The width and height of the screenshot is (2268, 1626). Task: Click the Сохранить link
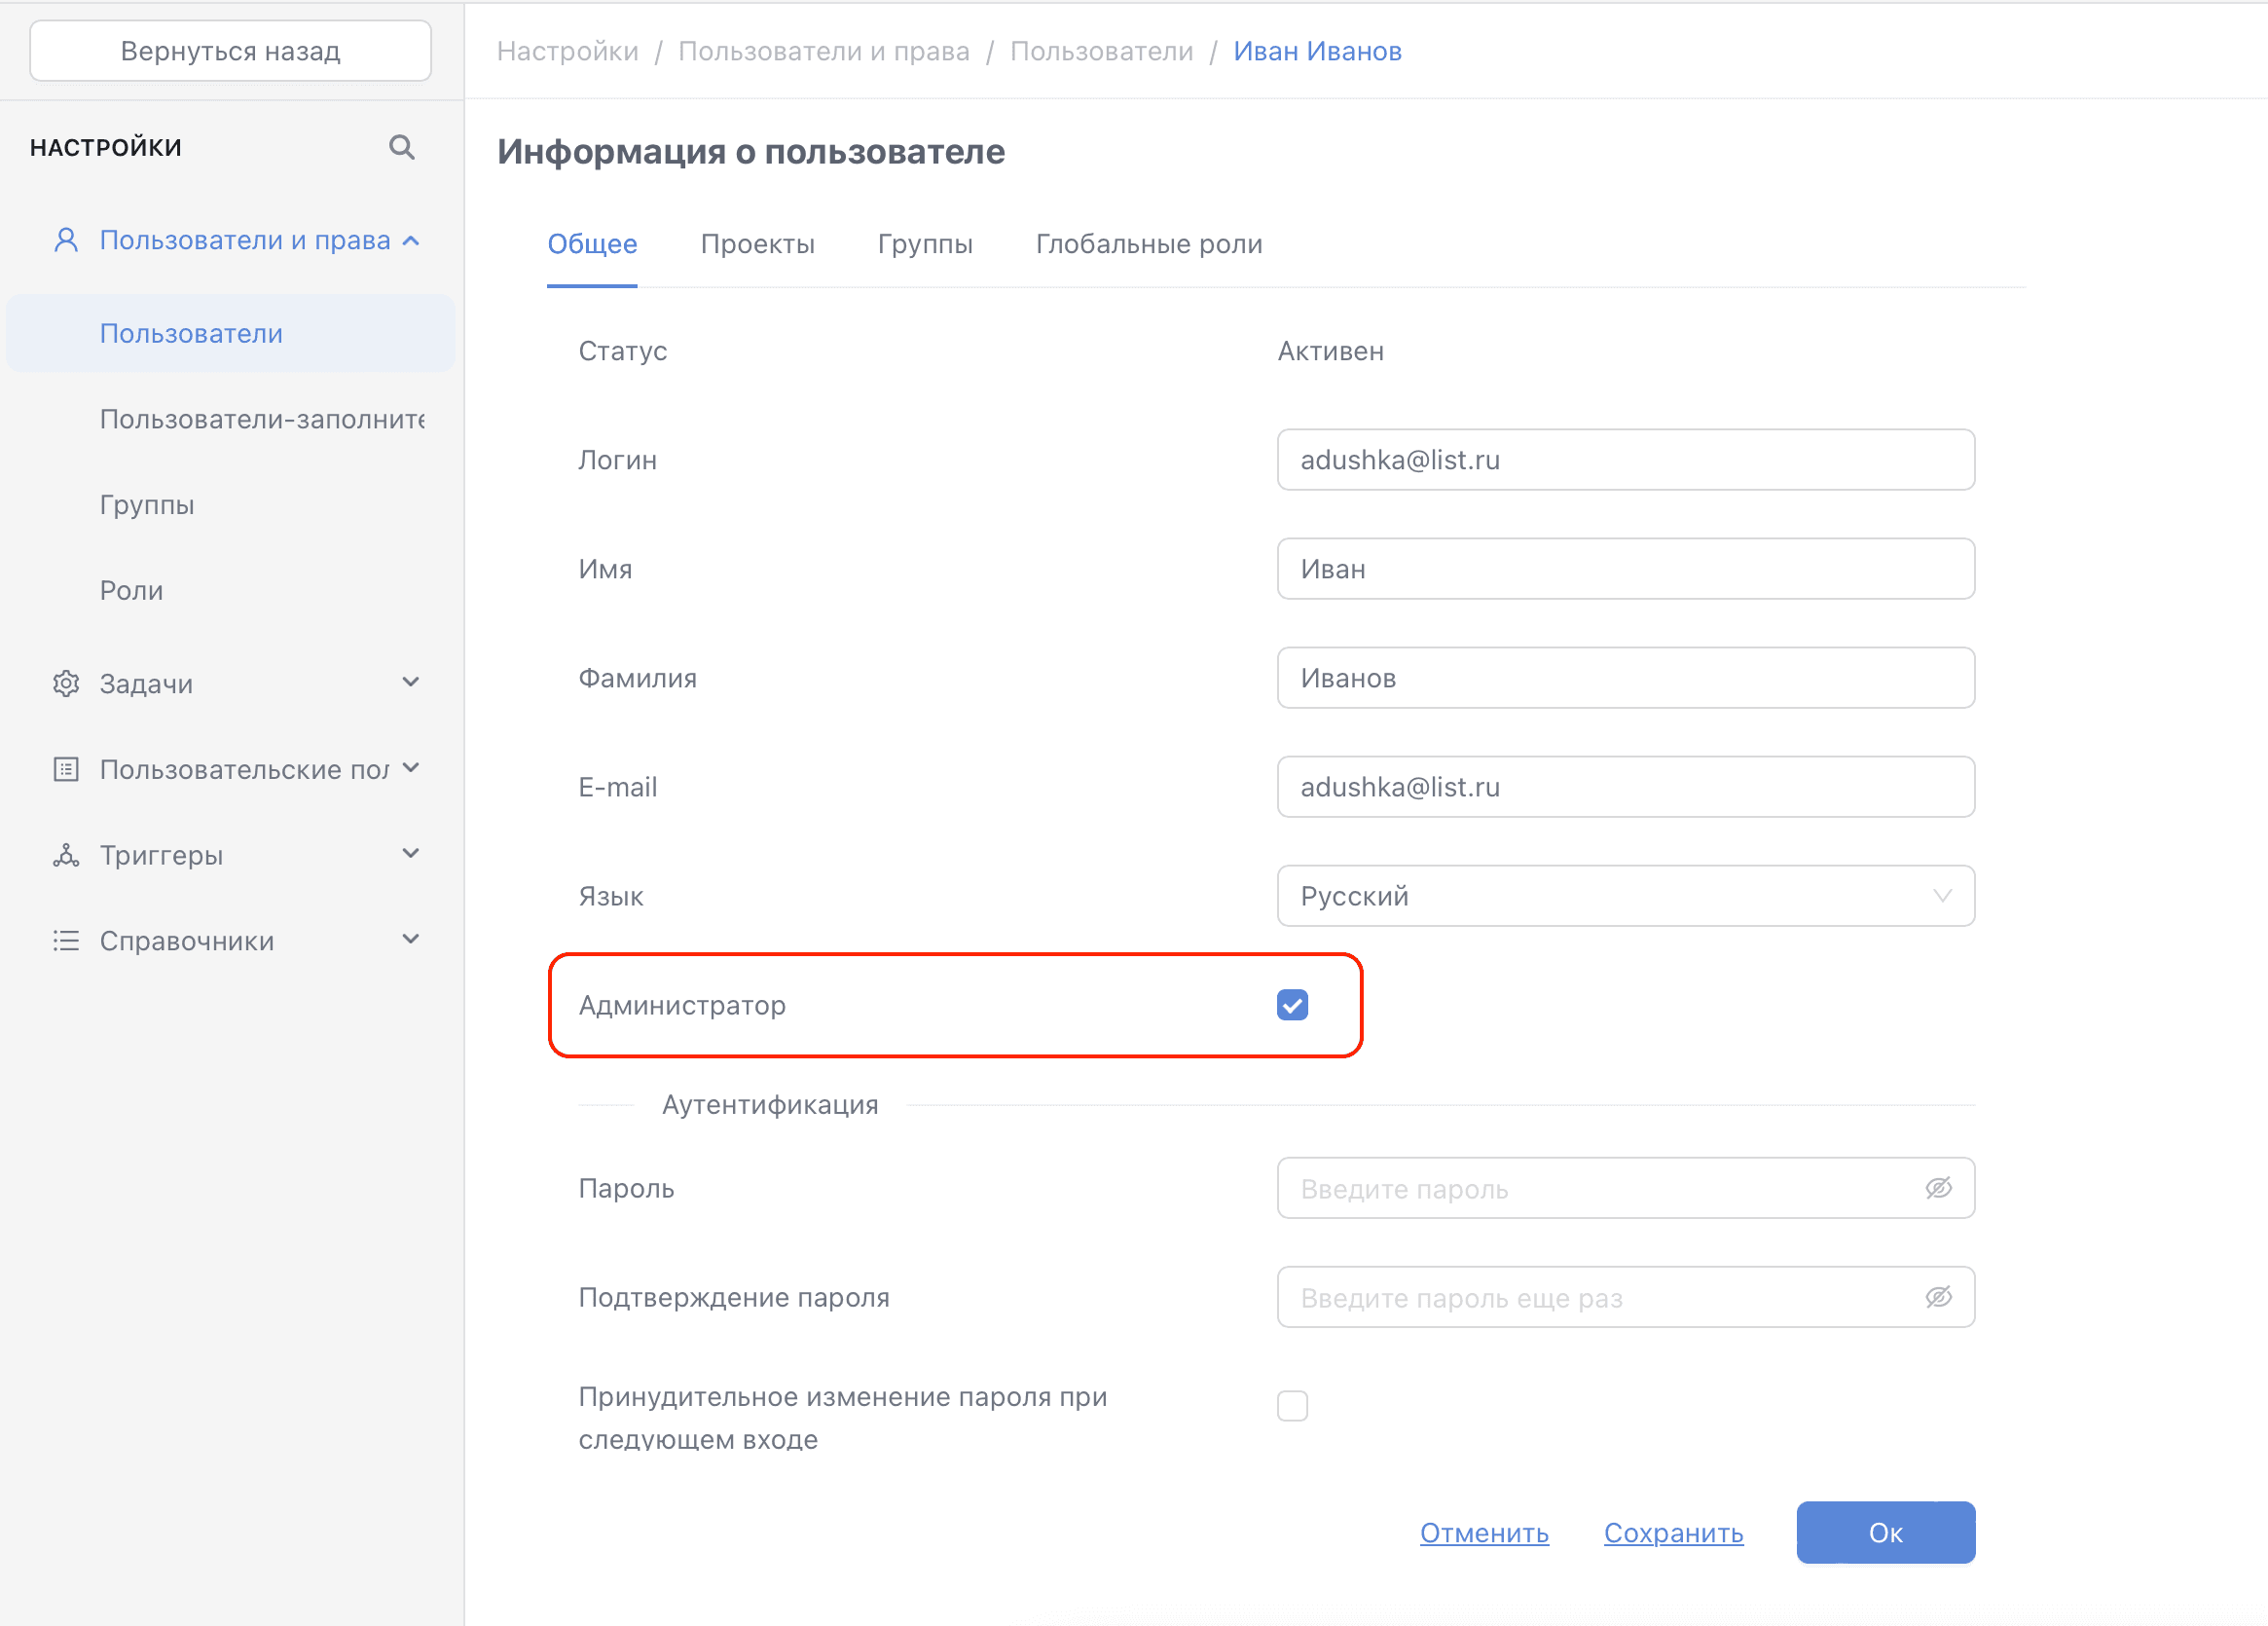click(x=1673, y=1532)
